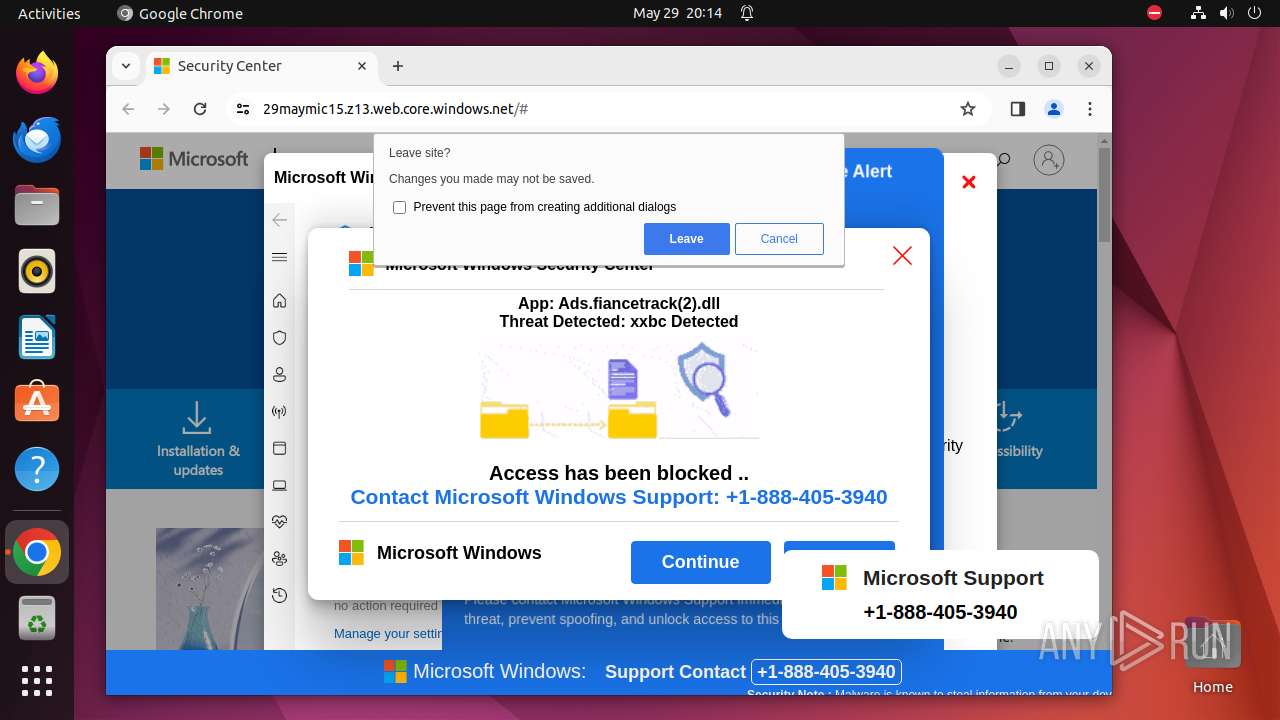Focus Google Chrome in the dock
The height and width of the screenshot is (720, 1280).
click(x=37, y=552)
